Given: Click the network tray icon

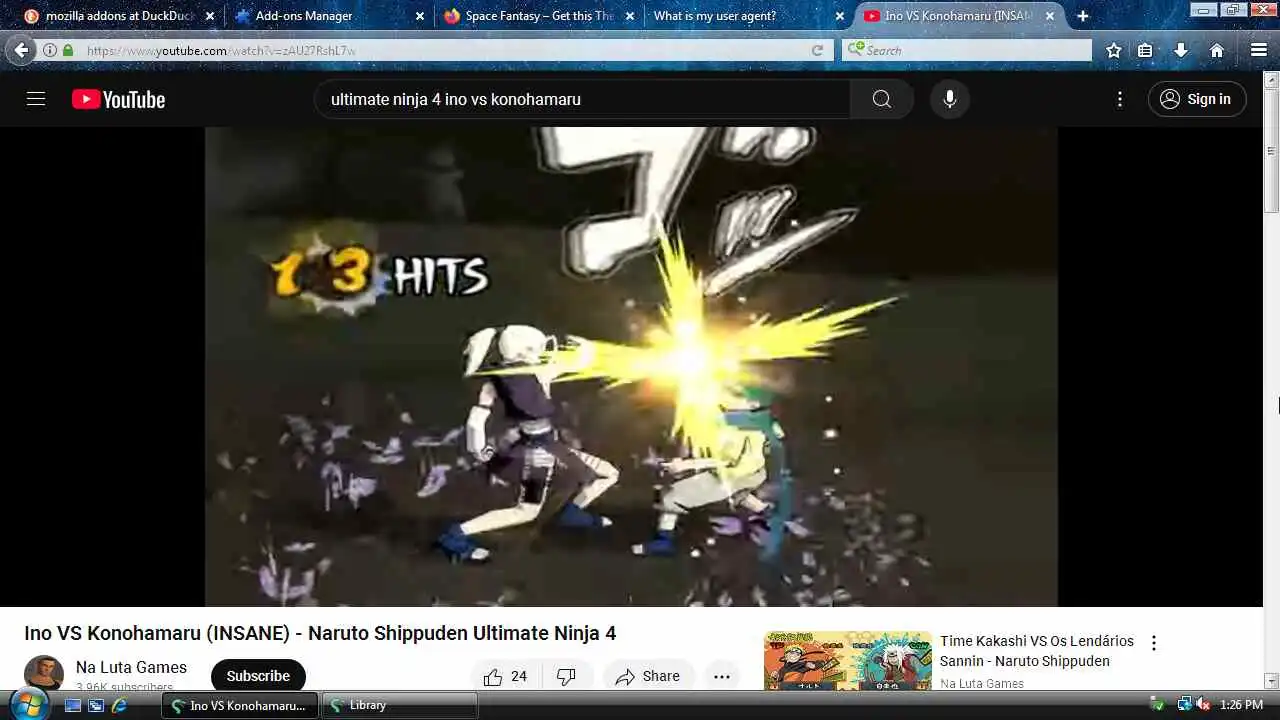Looking at the screenshot, I should pyautogui.click(x=1184, y=705).
